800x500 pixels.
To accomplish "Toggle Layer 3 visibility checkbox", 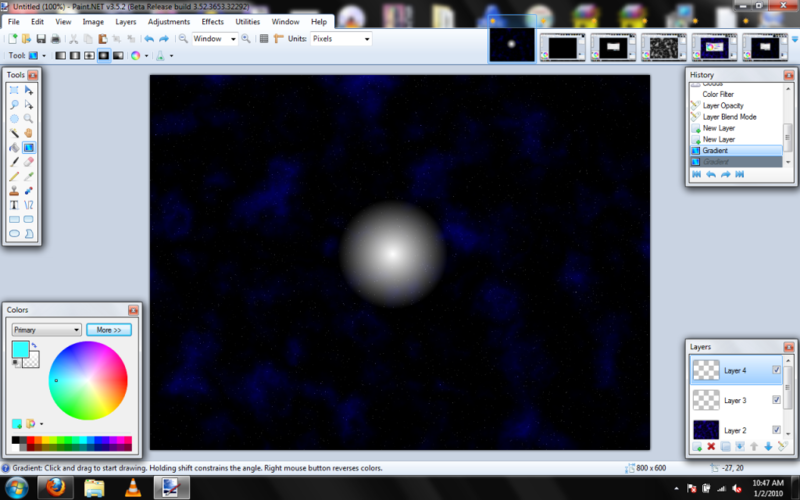I will pos(777,400).
